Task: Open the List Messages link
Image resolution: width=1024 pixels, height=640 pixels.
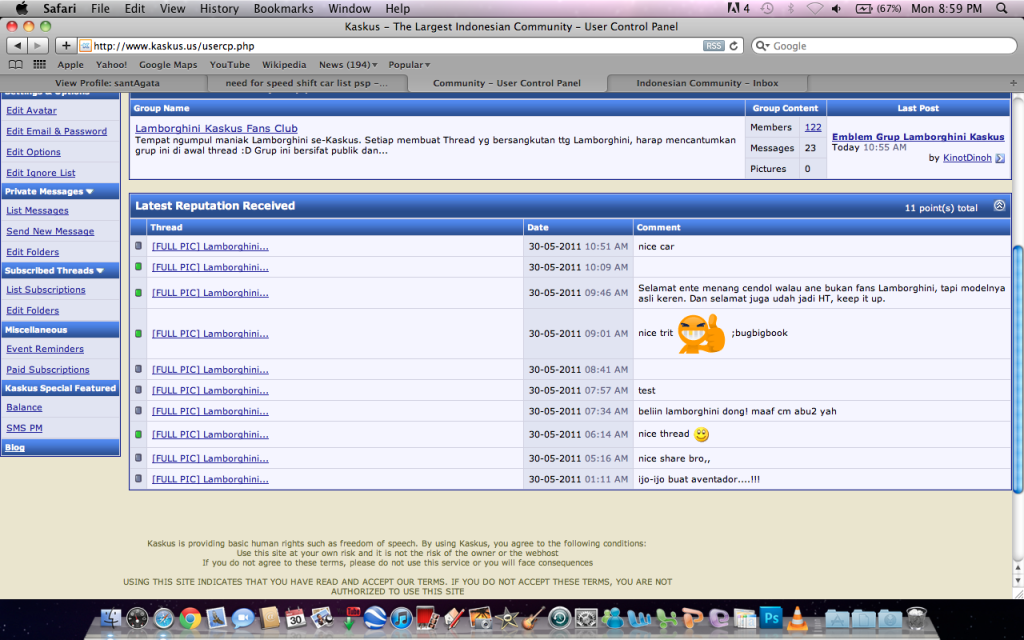Action: [37, 210]
